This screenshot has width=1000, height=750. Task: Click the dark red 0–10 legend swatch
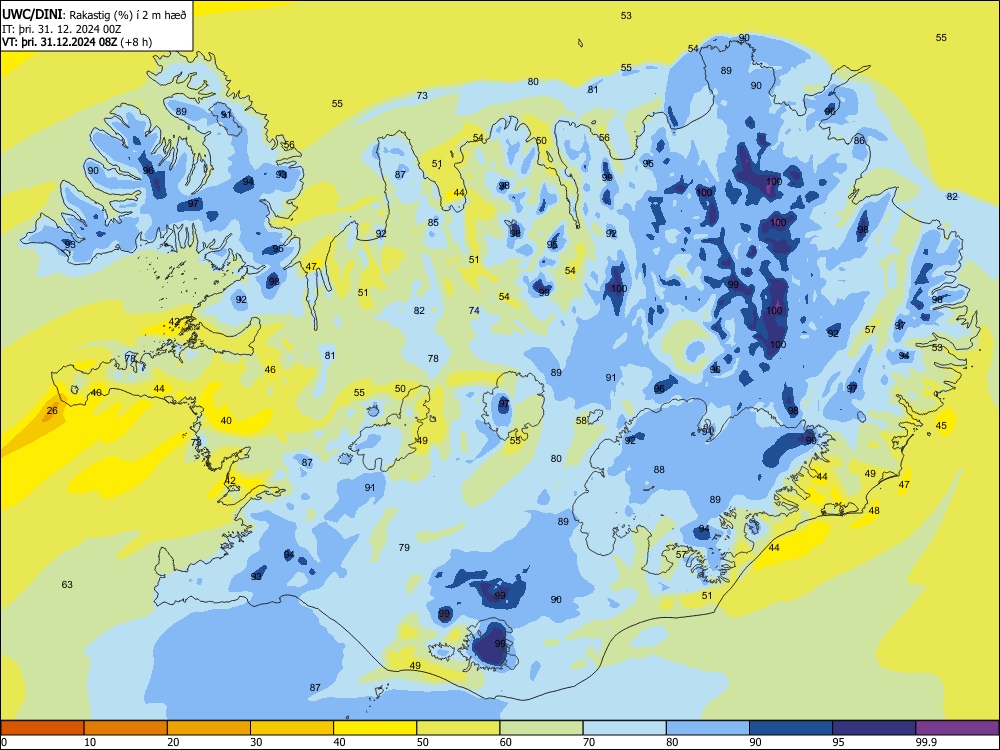click(x=42, y=728)
